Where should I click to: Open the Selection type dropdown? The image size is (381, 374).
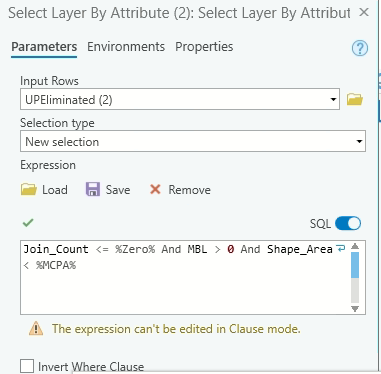(193, 141)
